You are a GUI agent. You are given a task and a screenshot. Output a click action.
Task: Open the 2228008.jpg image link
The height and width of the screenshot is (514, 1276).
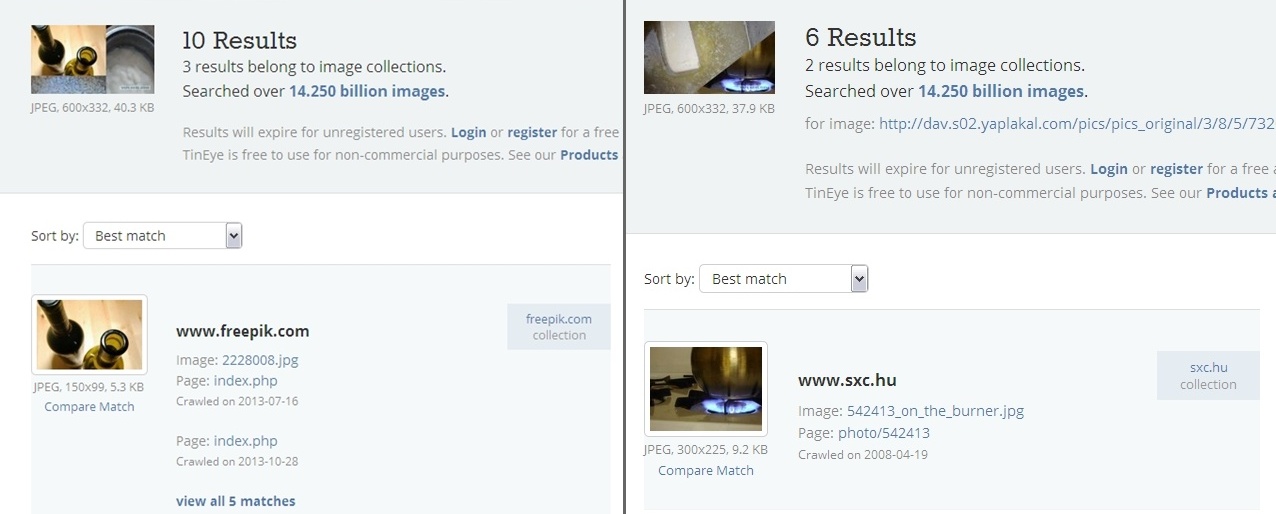coord(260,360)
